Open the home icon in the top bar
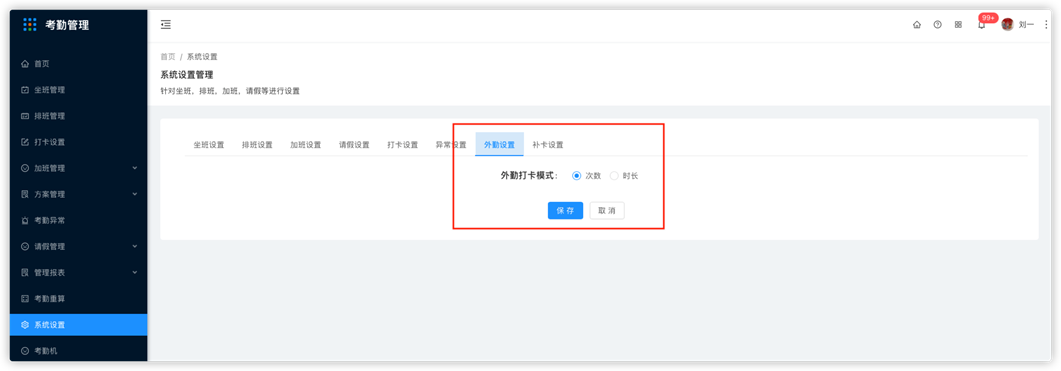 917,25
